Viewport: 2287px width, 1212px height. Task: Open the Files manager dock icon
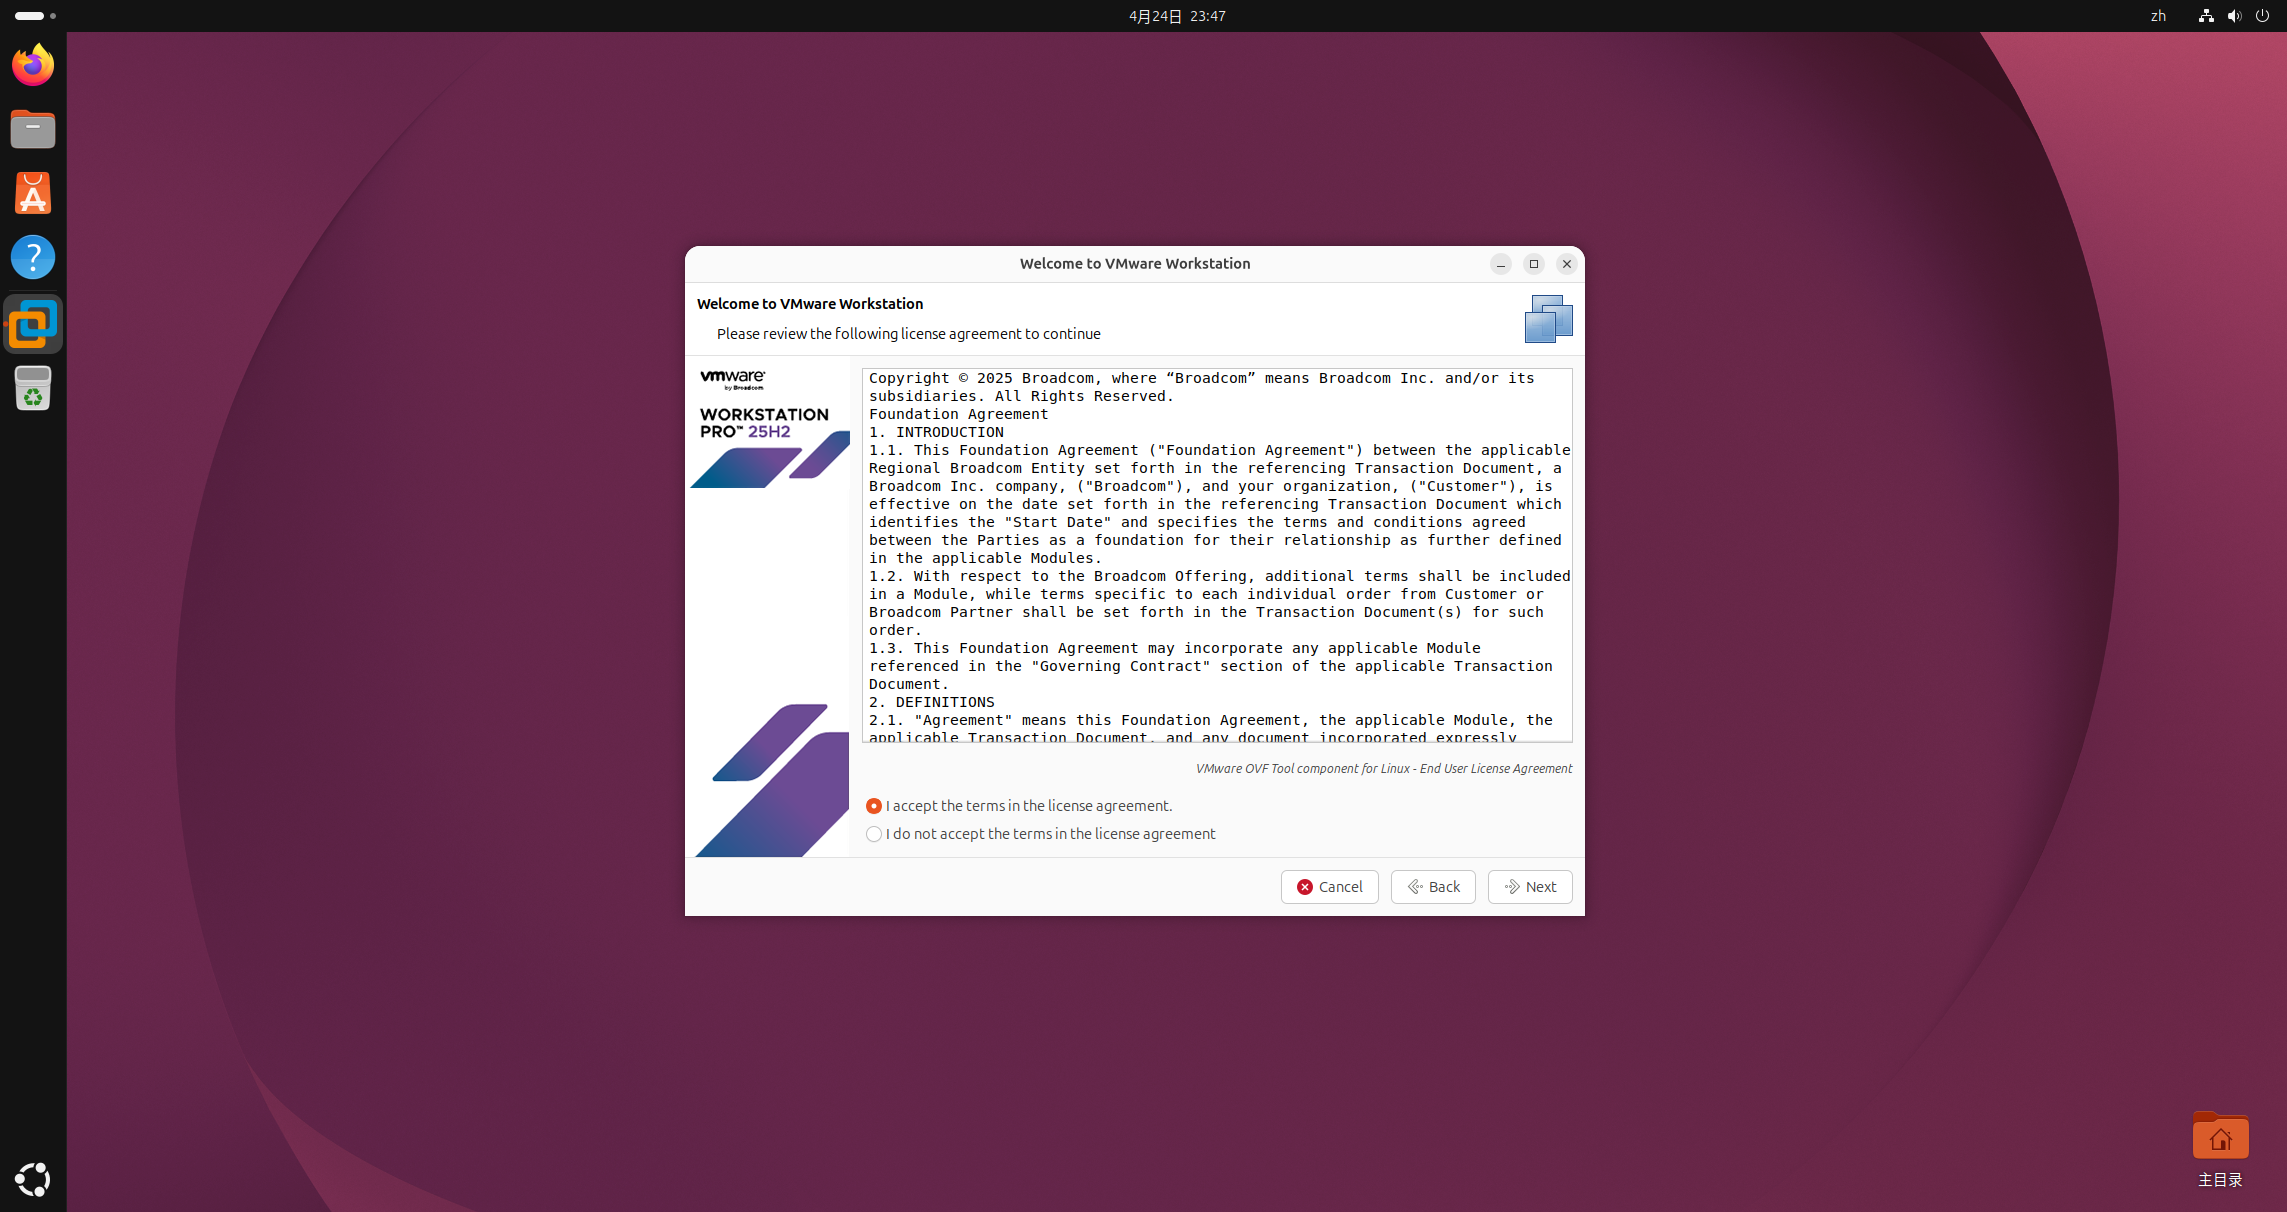33,129
